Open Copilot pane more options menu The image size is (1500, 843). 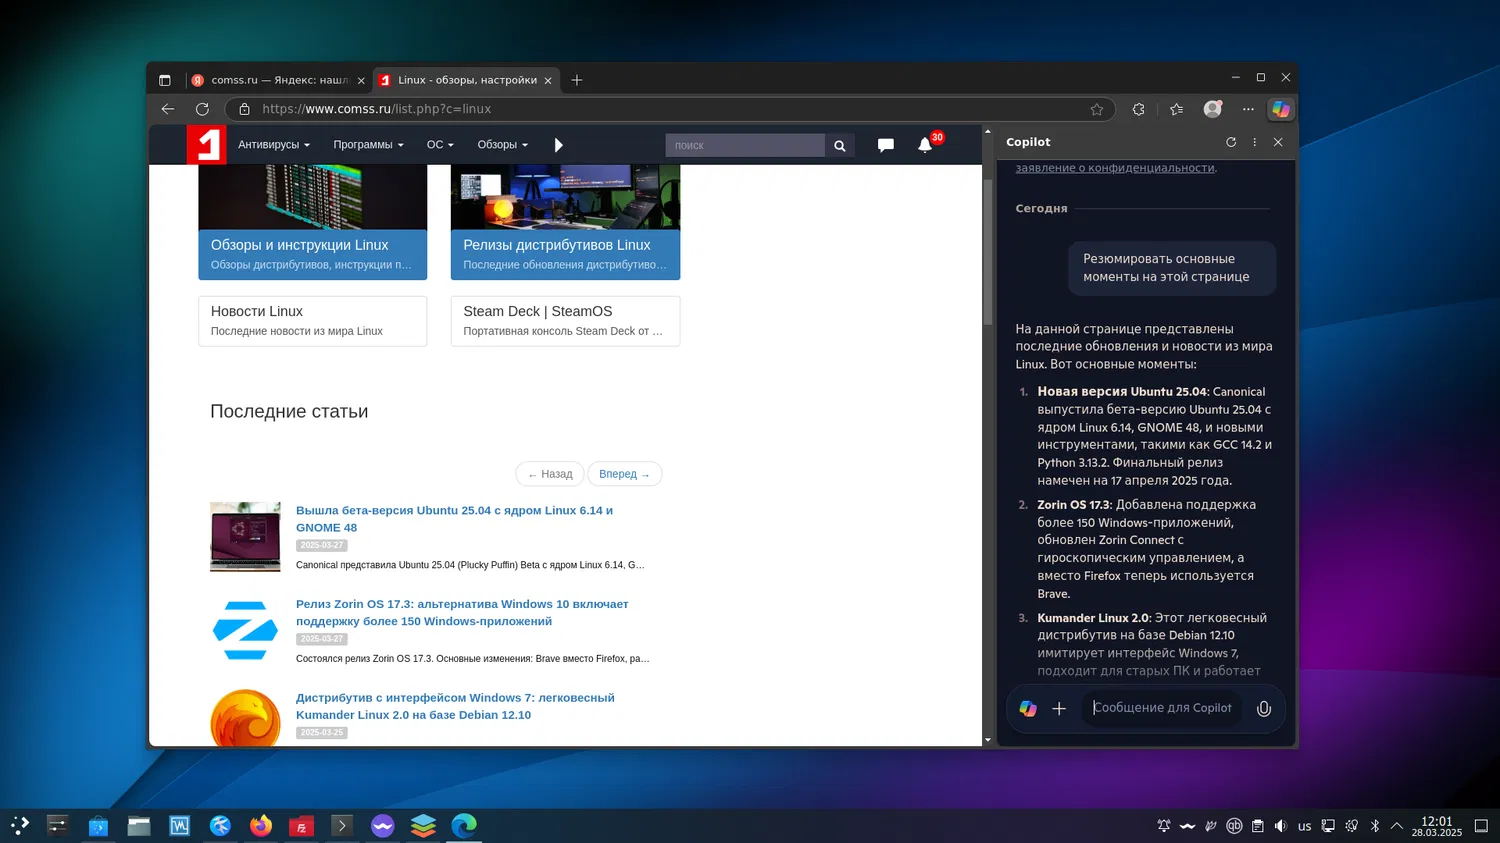tap(1255, 142)
